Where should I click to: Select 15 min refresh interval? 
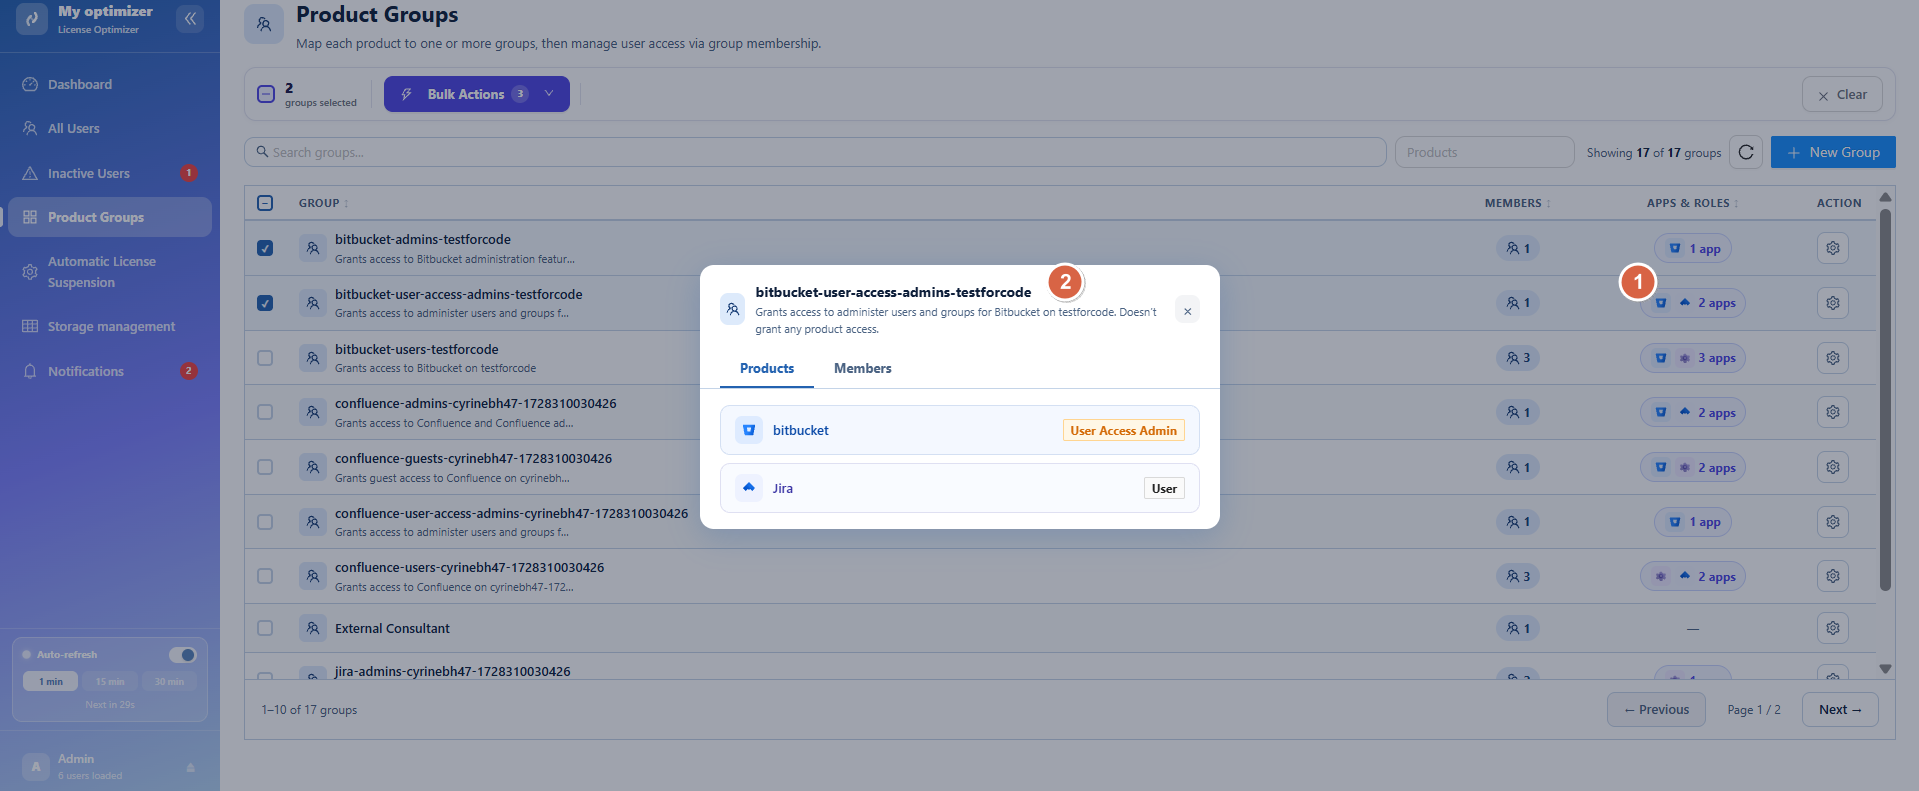pyautogui.click(x=110, y=681)
